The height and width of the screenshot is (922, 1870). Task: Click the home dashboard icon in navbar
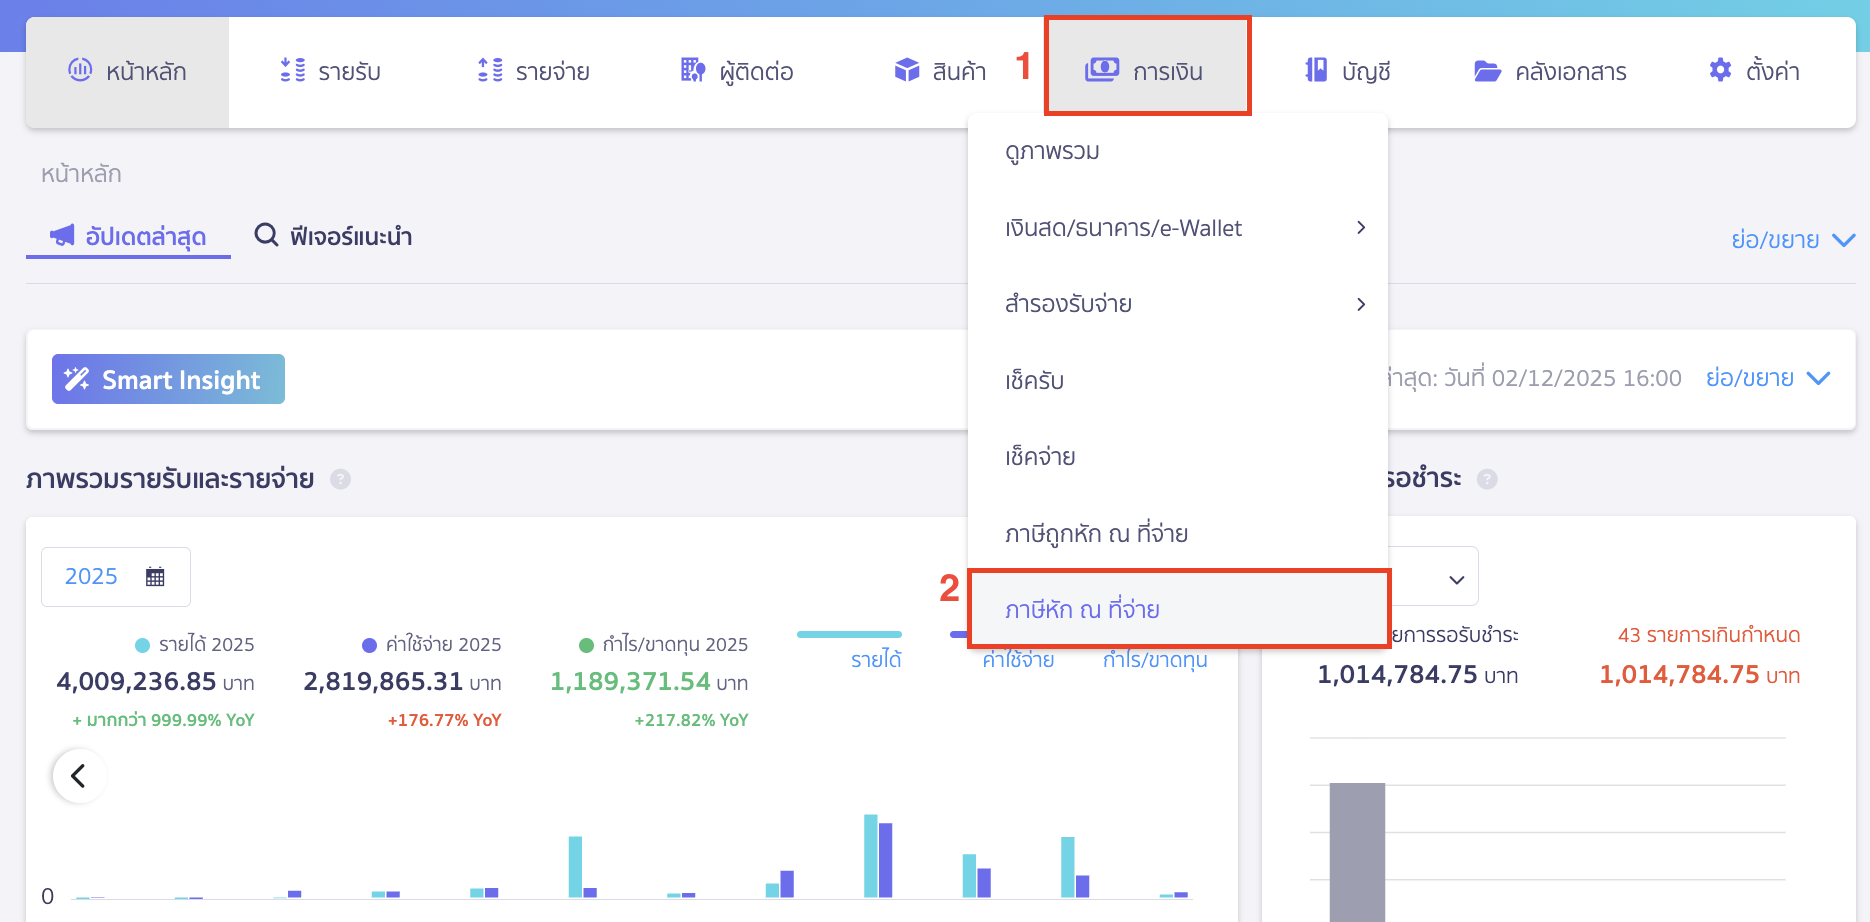tap(80, 70)
